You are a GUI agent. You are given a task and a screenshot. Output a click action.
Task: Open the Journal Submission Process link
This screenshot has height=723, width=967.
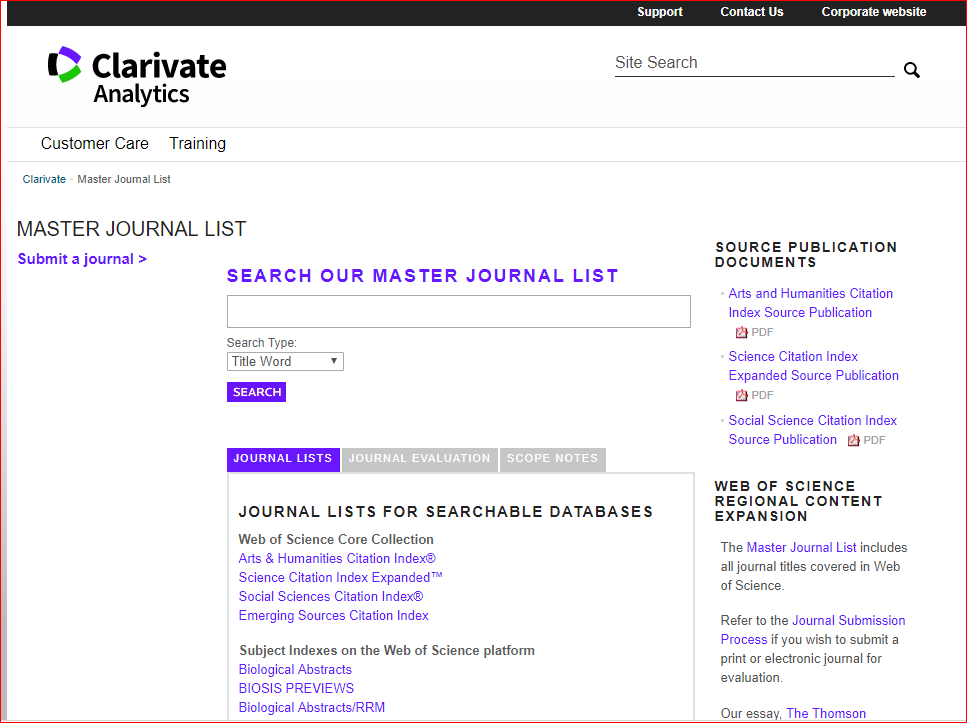pyautogui.click(x=813, y=630)
